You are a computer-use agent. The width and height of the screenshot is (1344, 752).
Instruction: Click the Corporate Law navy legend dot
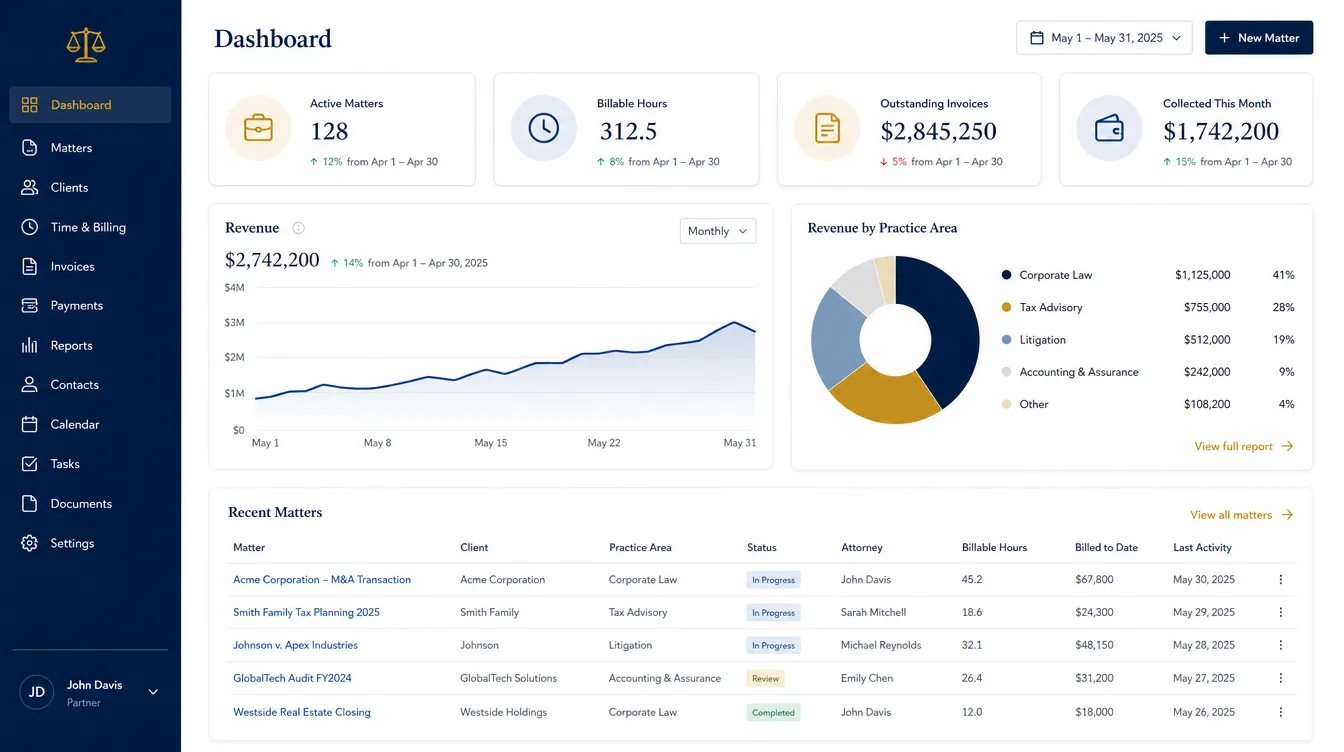coord(1006,275)
